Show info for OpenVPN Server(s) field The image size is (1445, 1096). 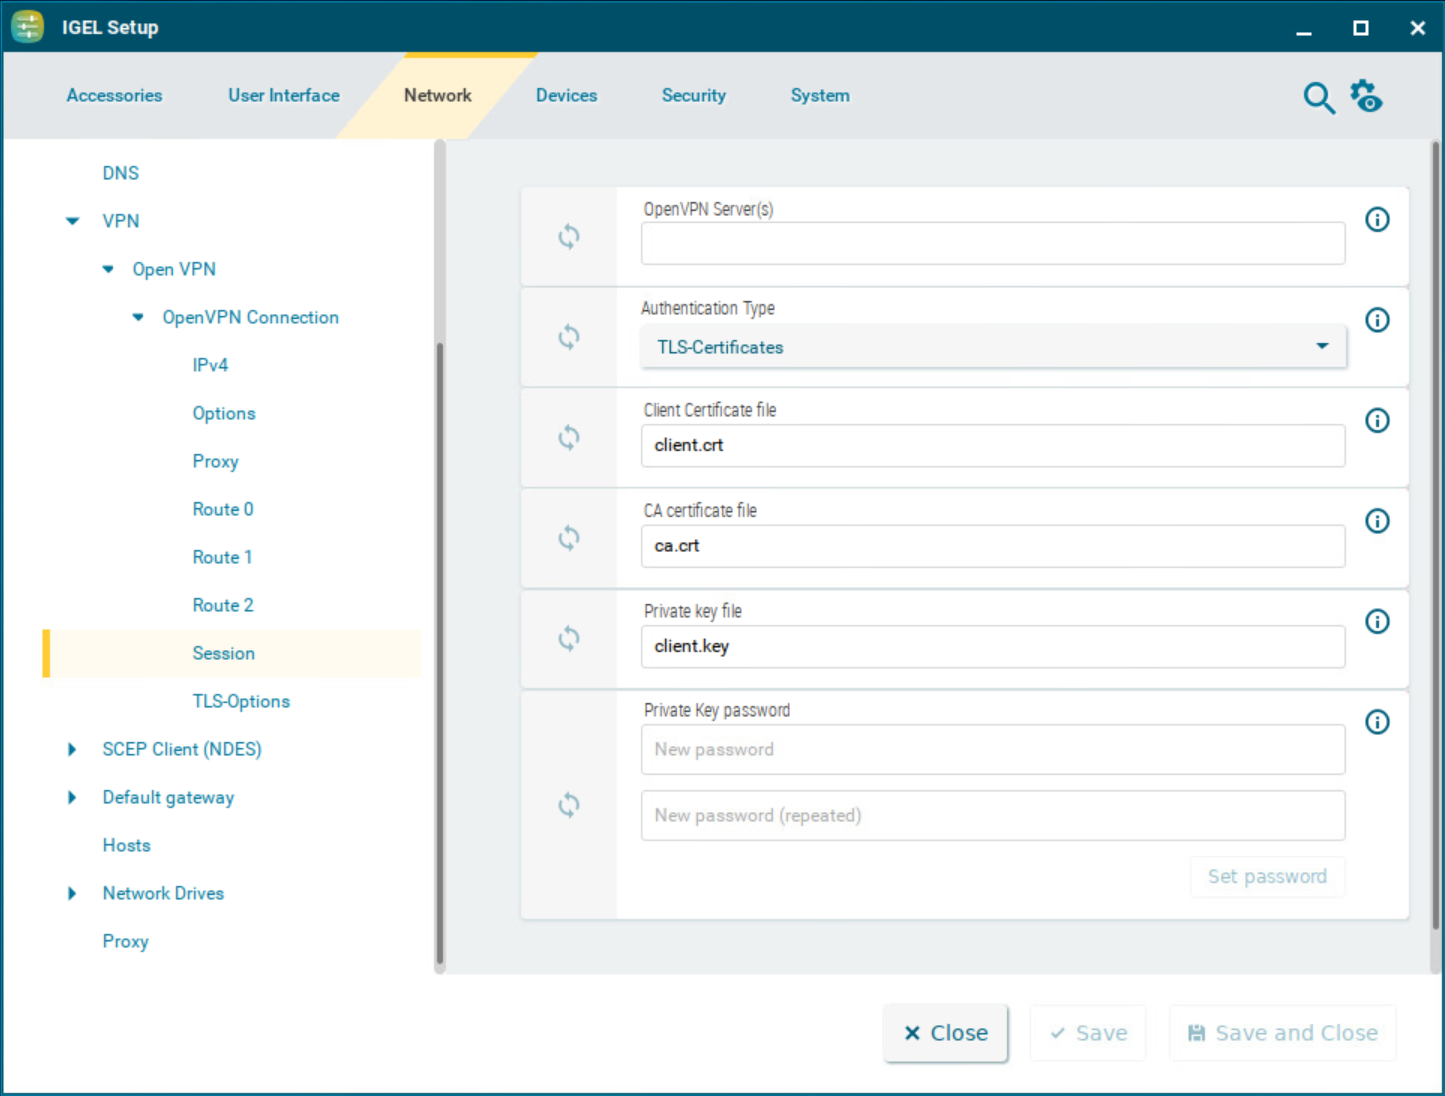(1377, 220)
